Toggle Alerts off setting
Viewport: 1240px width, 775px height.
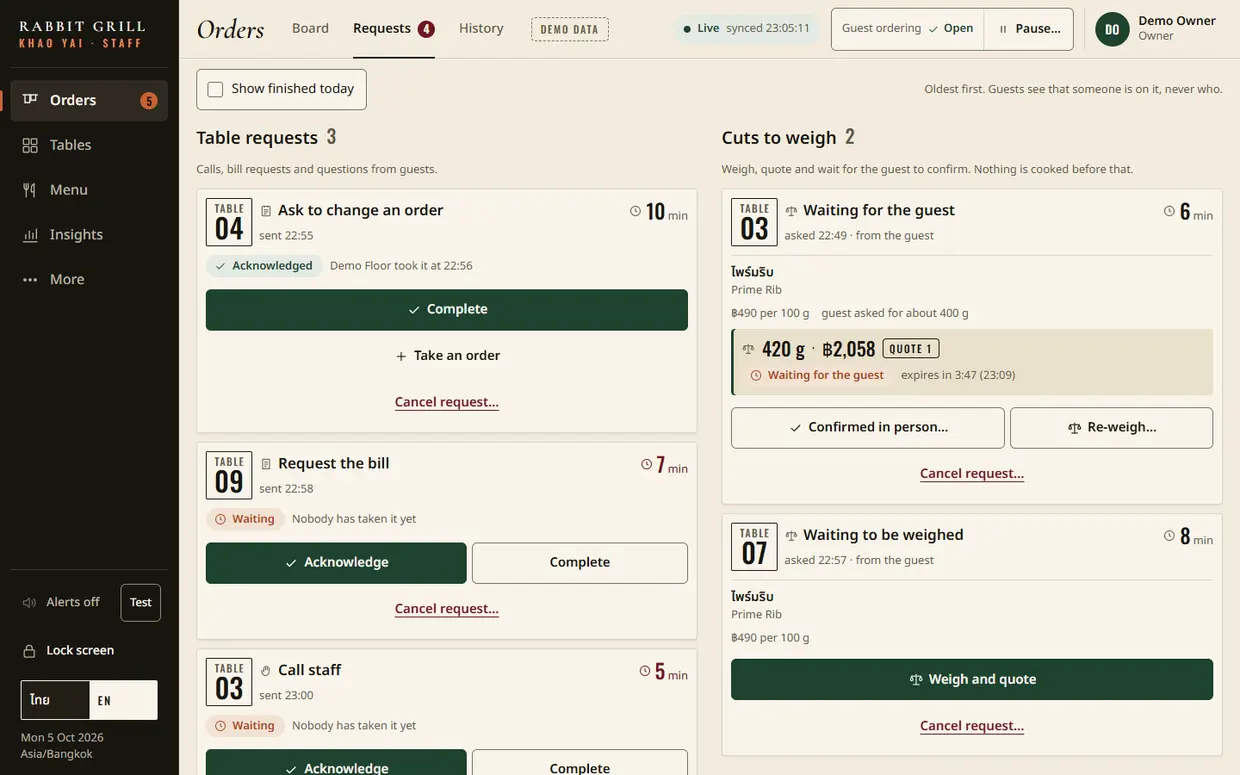61,602
